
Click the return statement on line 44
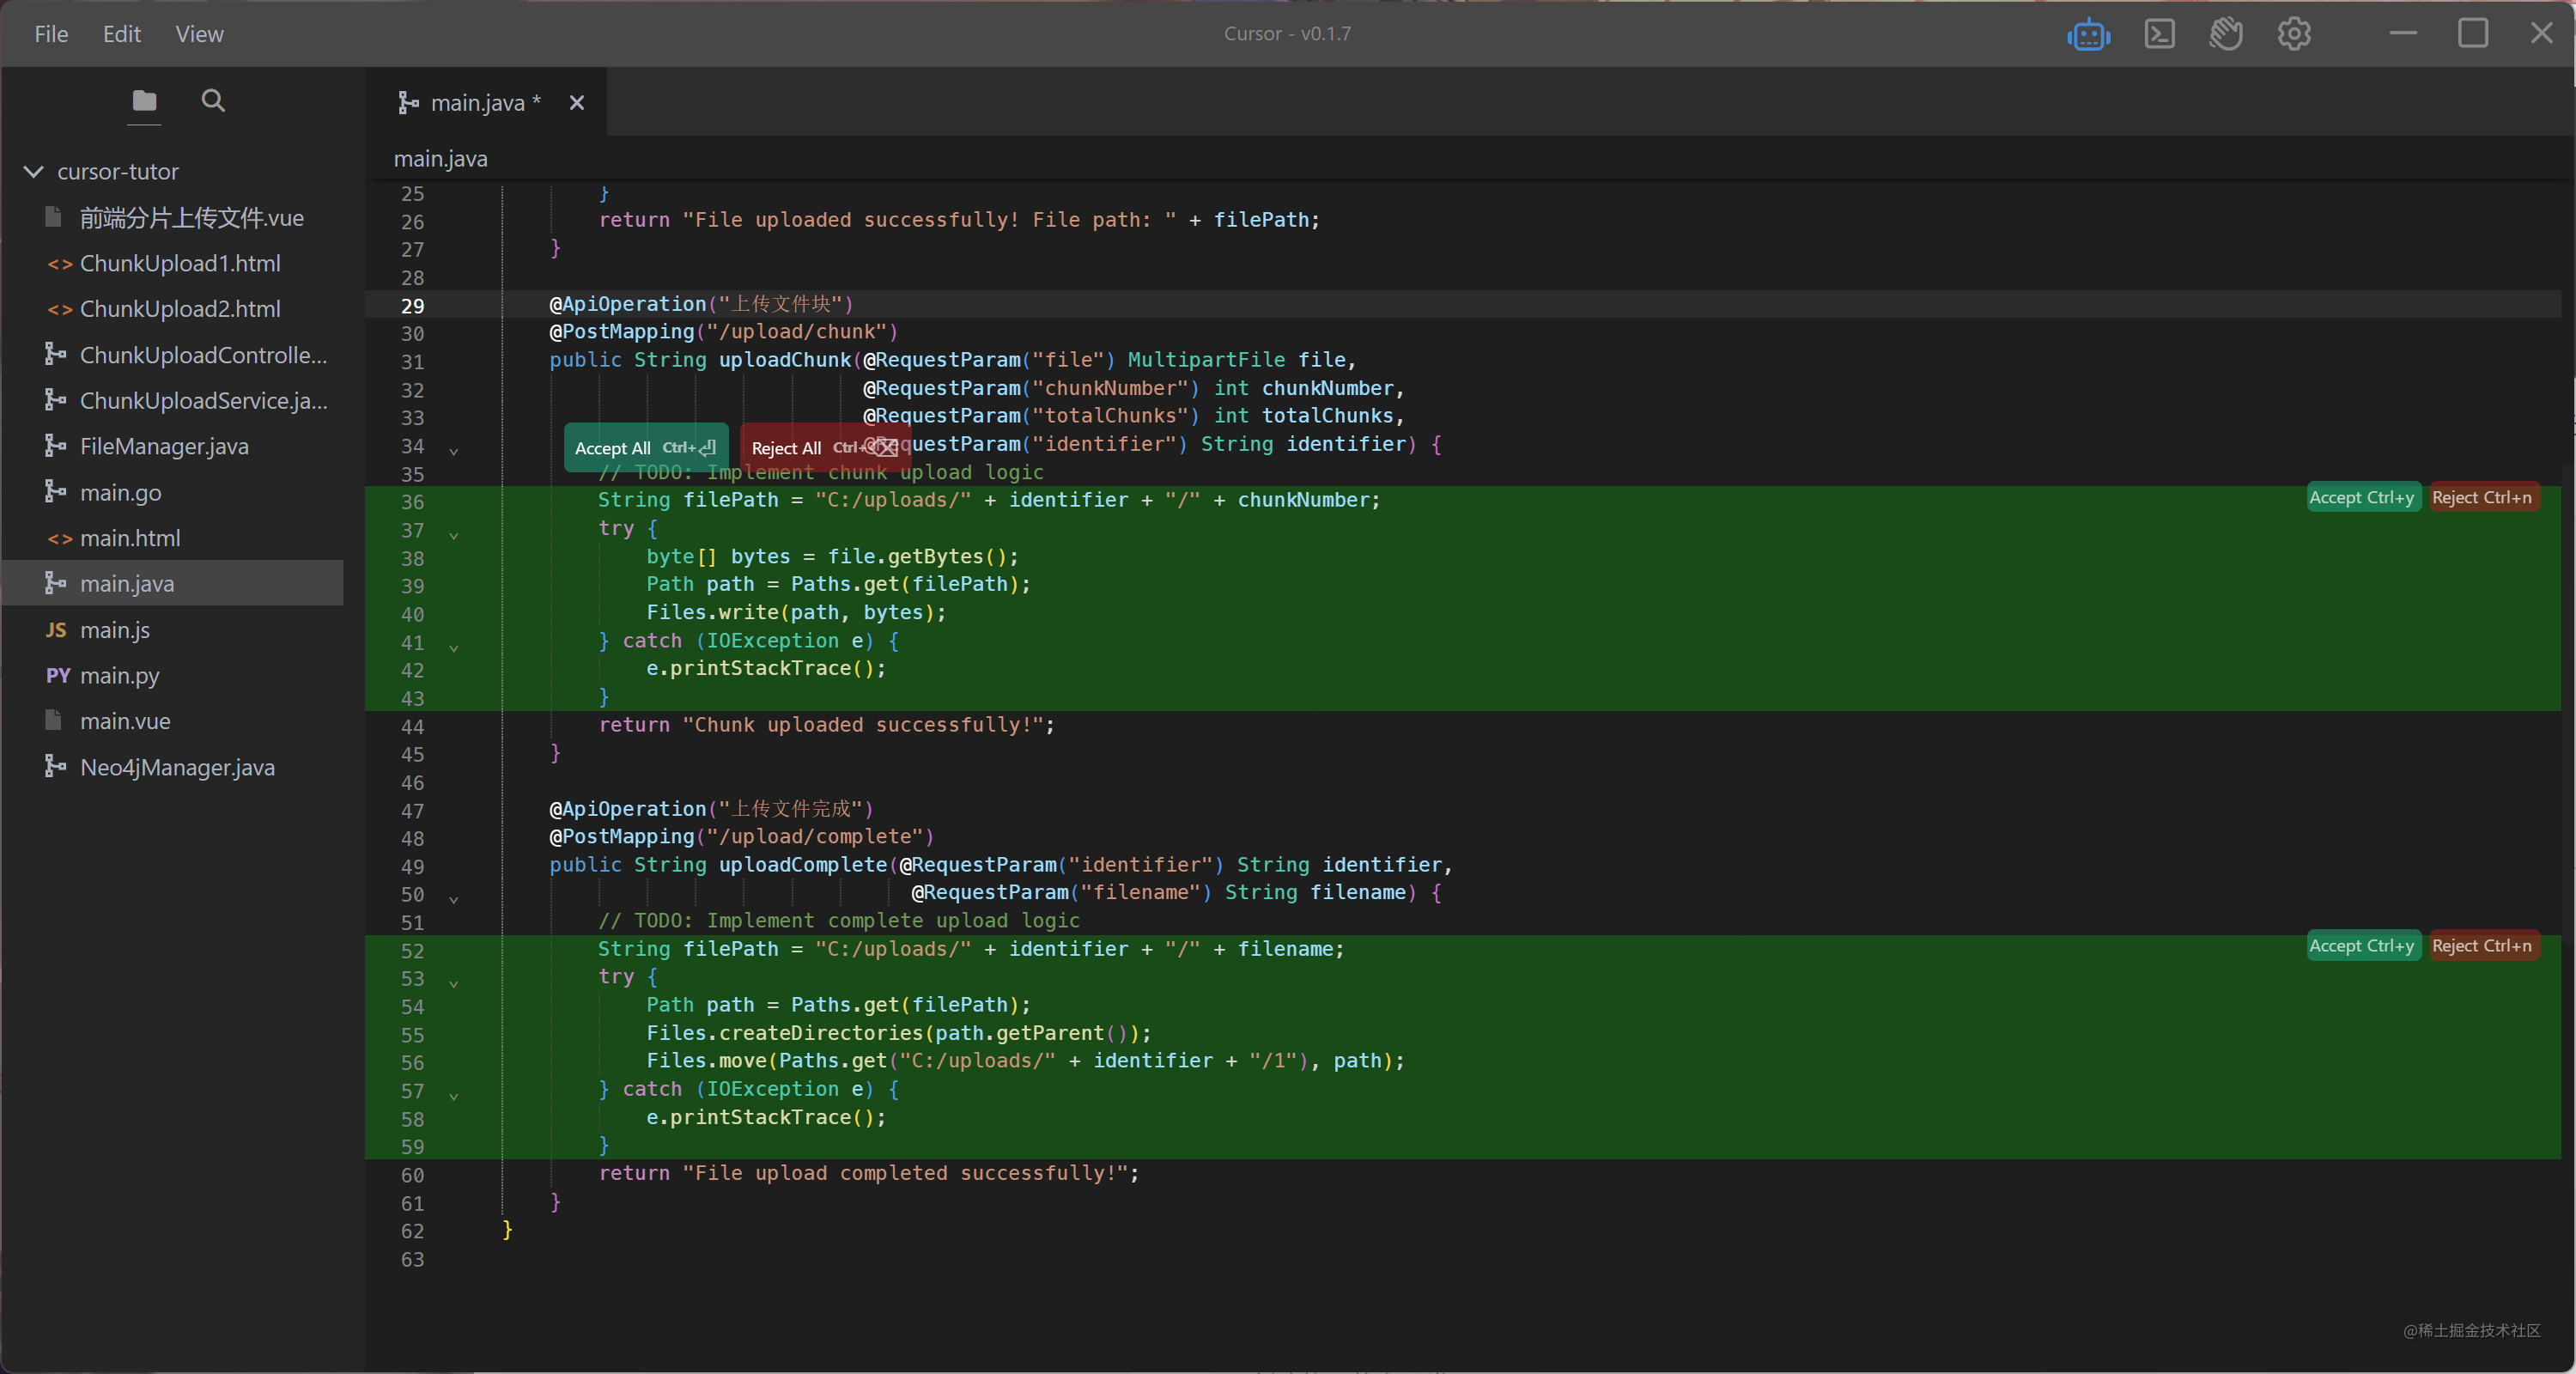pyautogui.click(x=826, y=725)
